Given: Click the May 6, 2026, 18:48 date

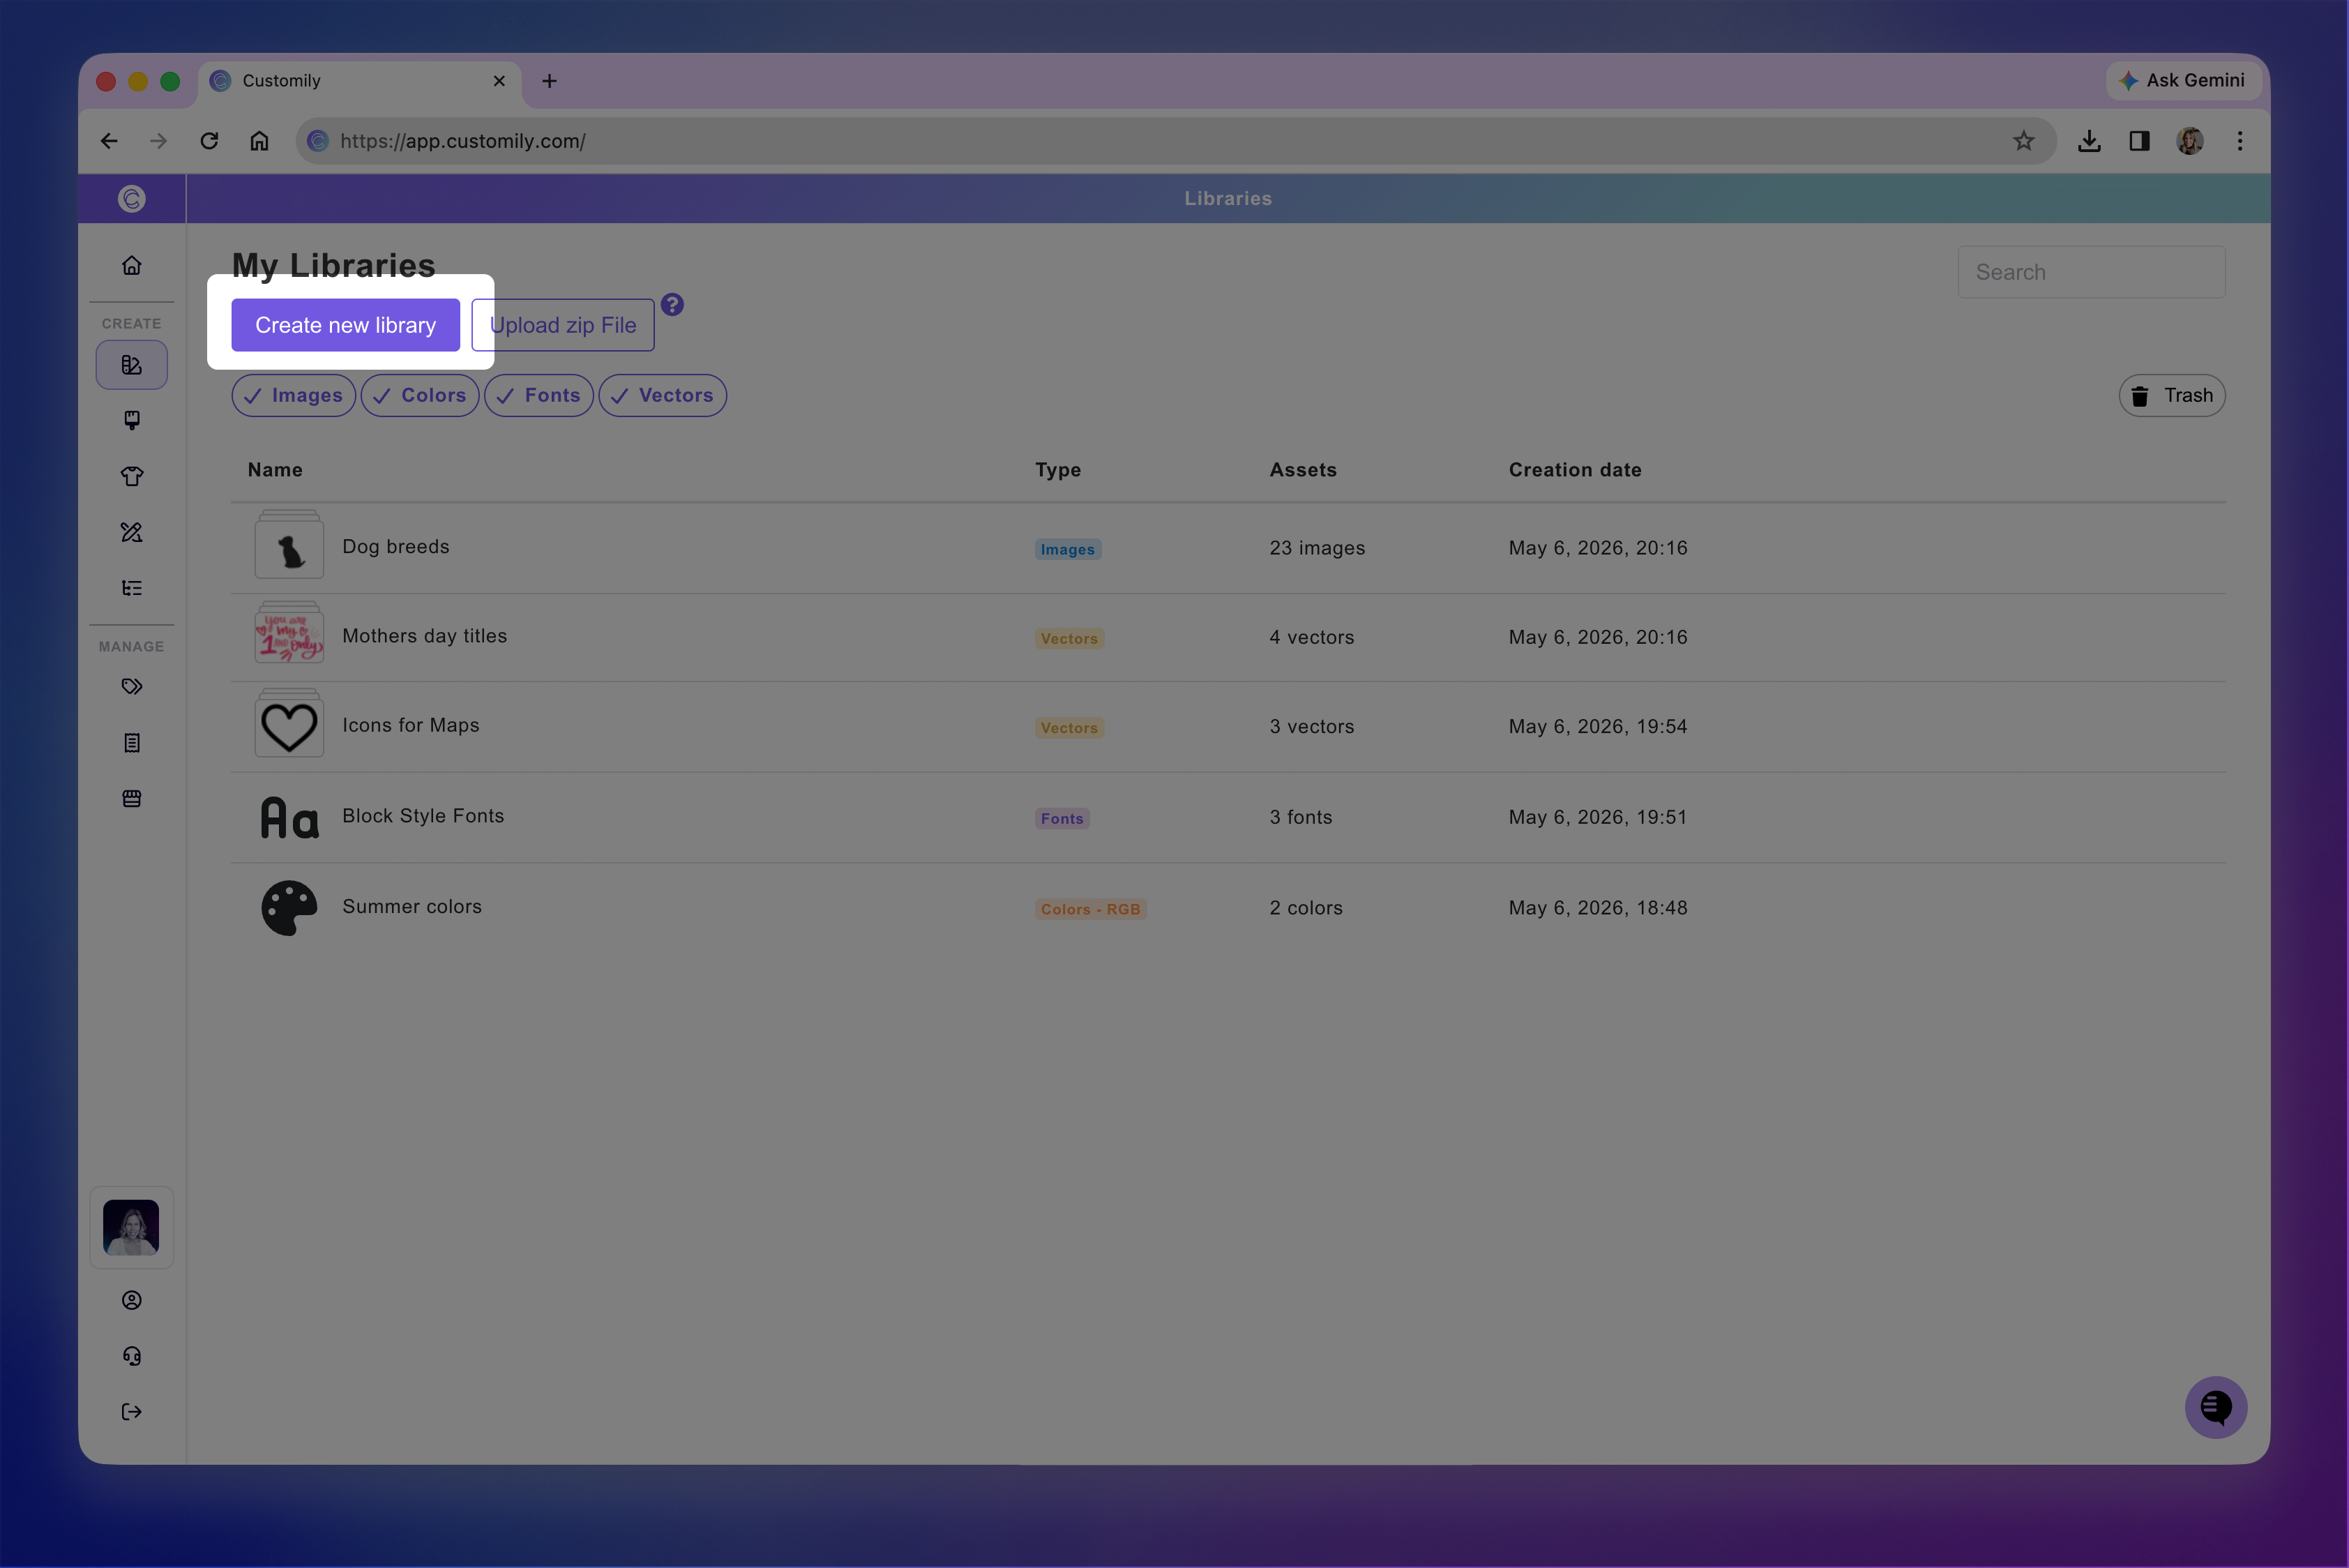Looking at the screenshot, I should [x=1598, y=908].
